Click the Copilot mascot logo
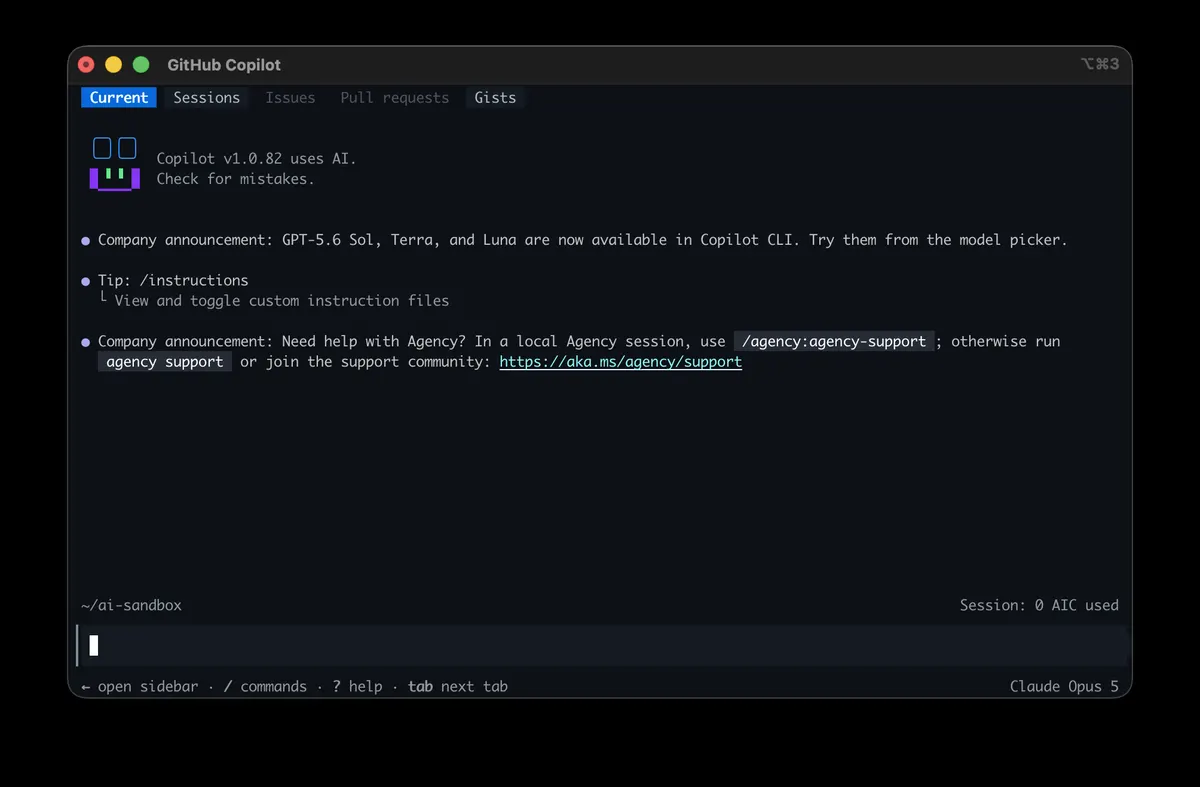Viewport: 1200px width, 787px height. click(114, 165)
